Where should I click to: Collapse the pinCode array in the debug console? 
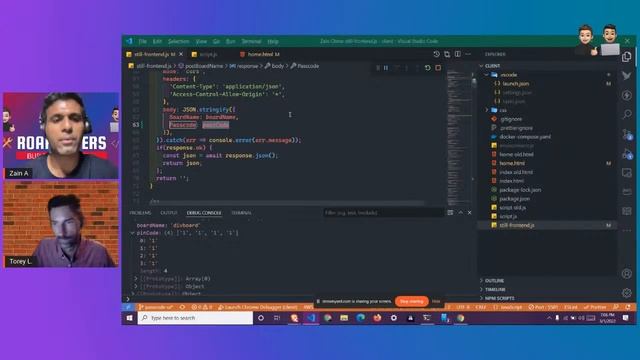point(133,233)
